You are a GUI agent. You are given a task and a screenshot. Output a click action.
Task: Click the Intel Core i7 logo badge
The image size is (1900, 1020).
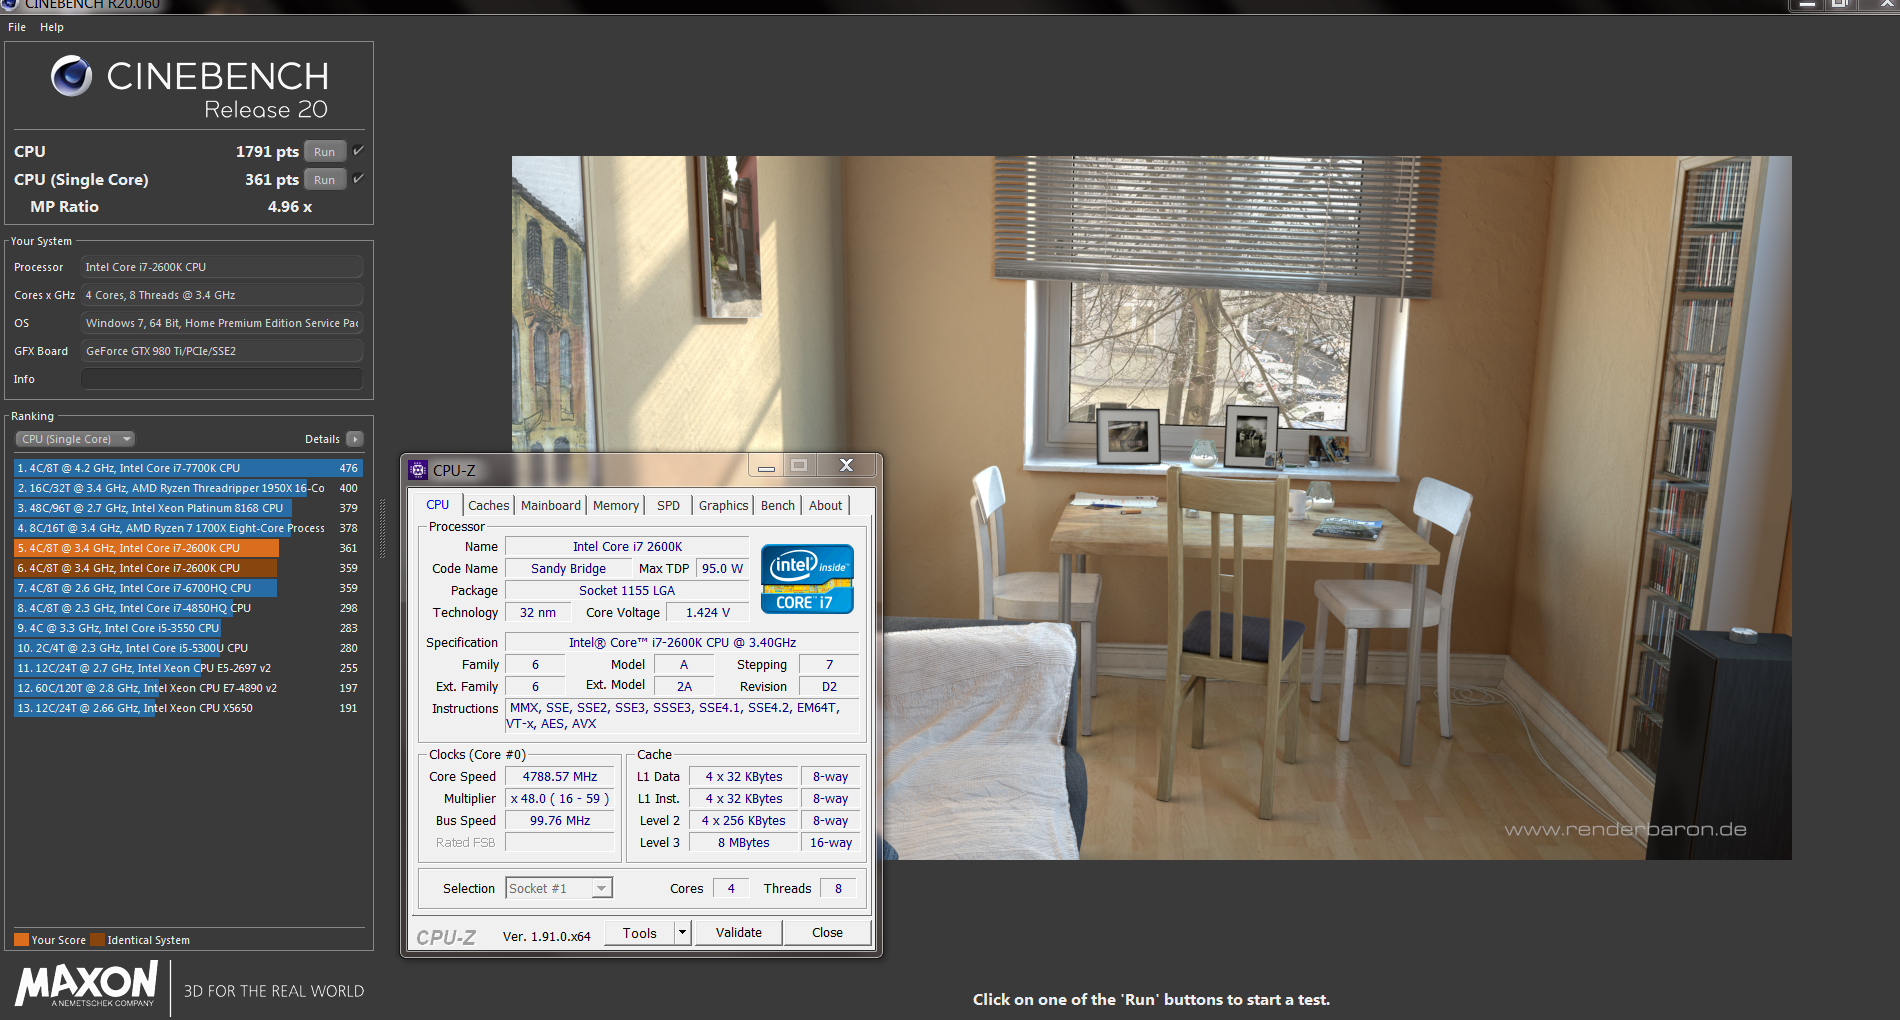tap(807, 579)
